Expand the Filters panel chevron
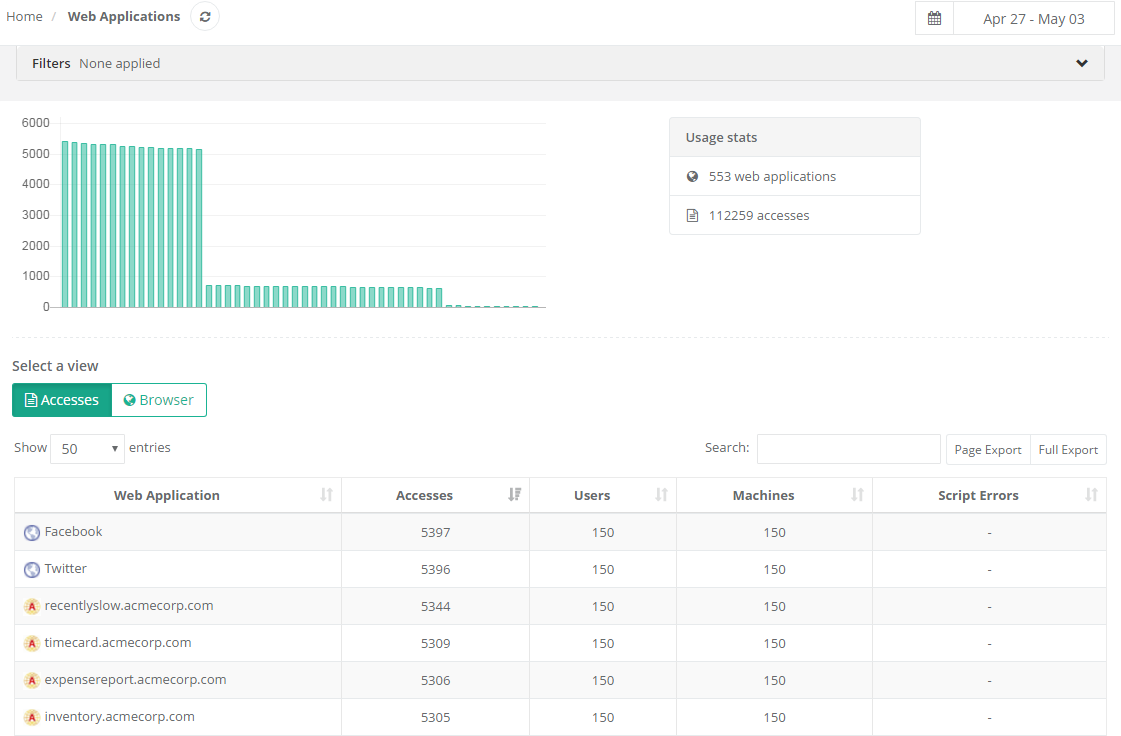Viewport: 1121px width, 736px height. [x=1081, y=63]
